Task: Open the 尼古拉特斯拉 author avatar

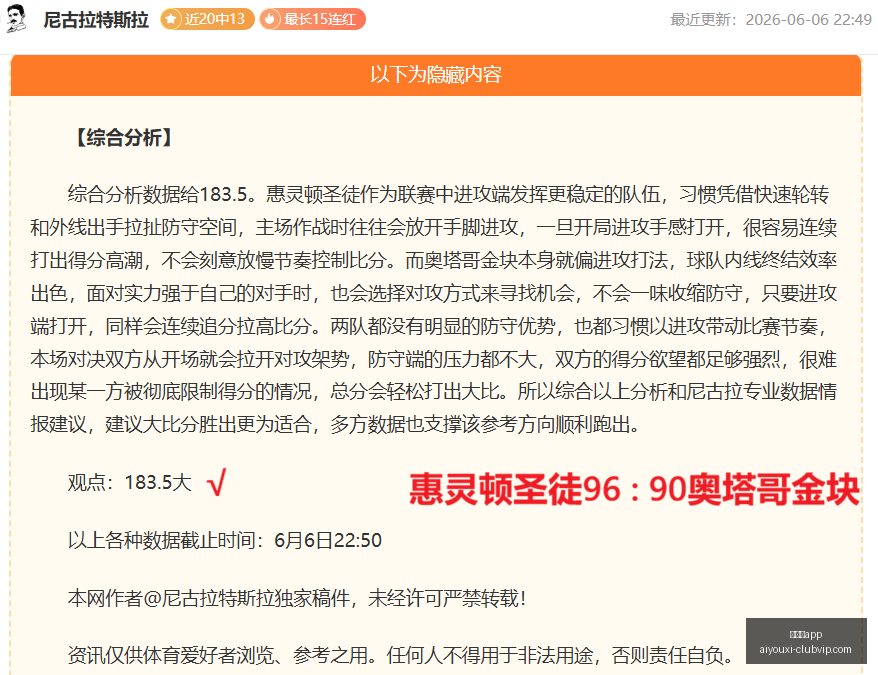Action: (x=15, y=18)
